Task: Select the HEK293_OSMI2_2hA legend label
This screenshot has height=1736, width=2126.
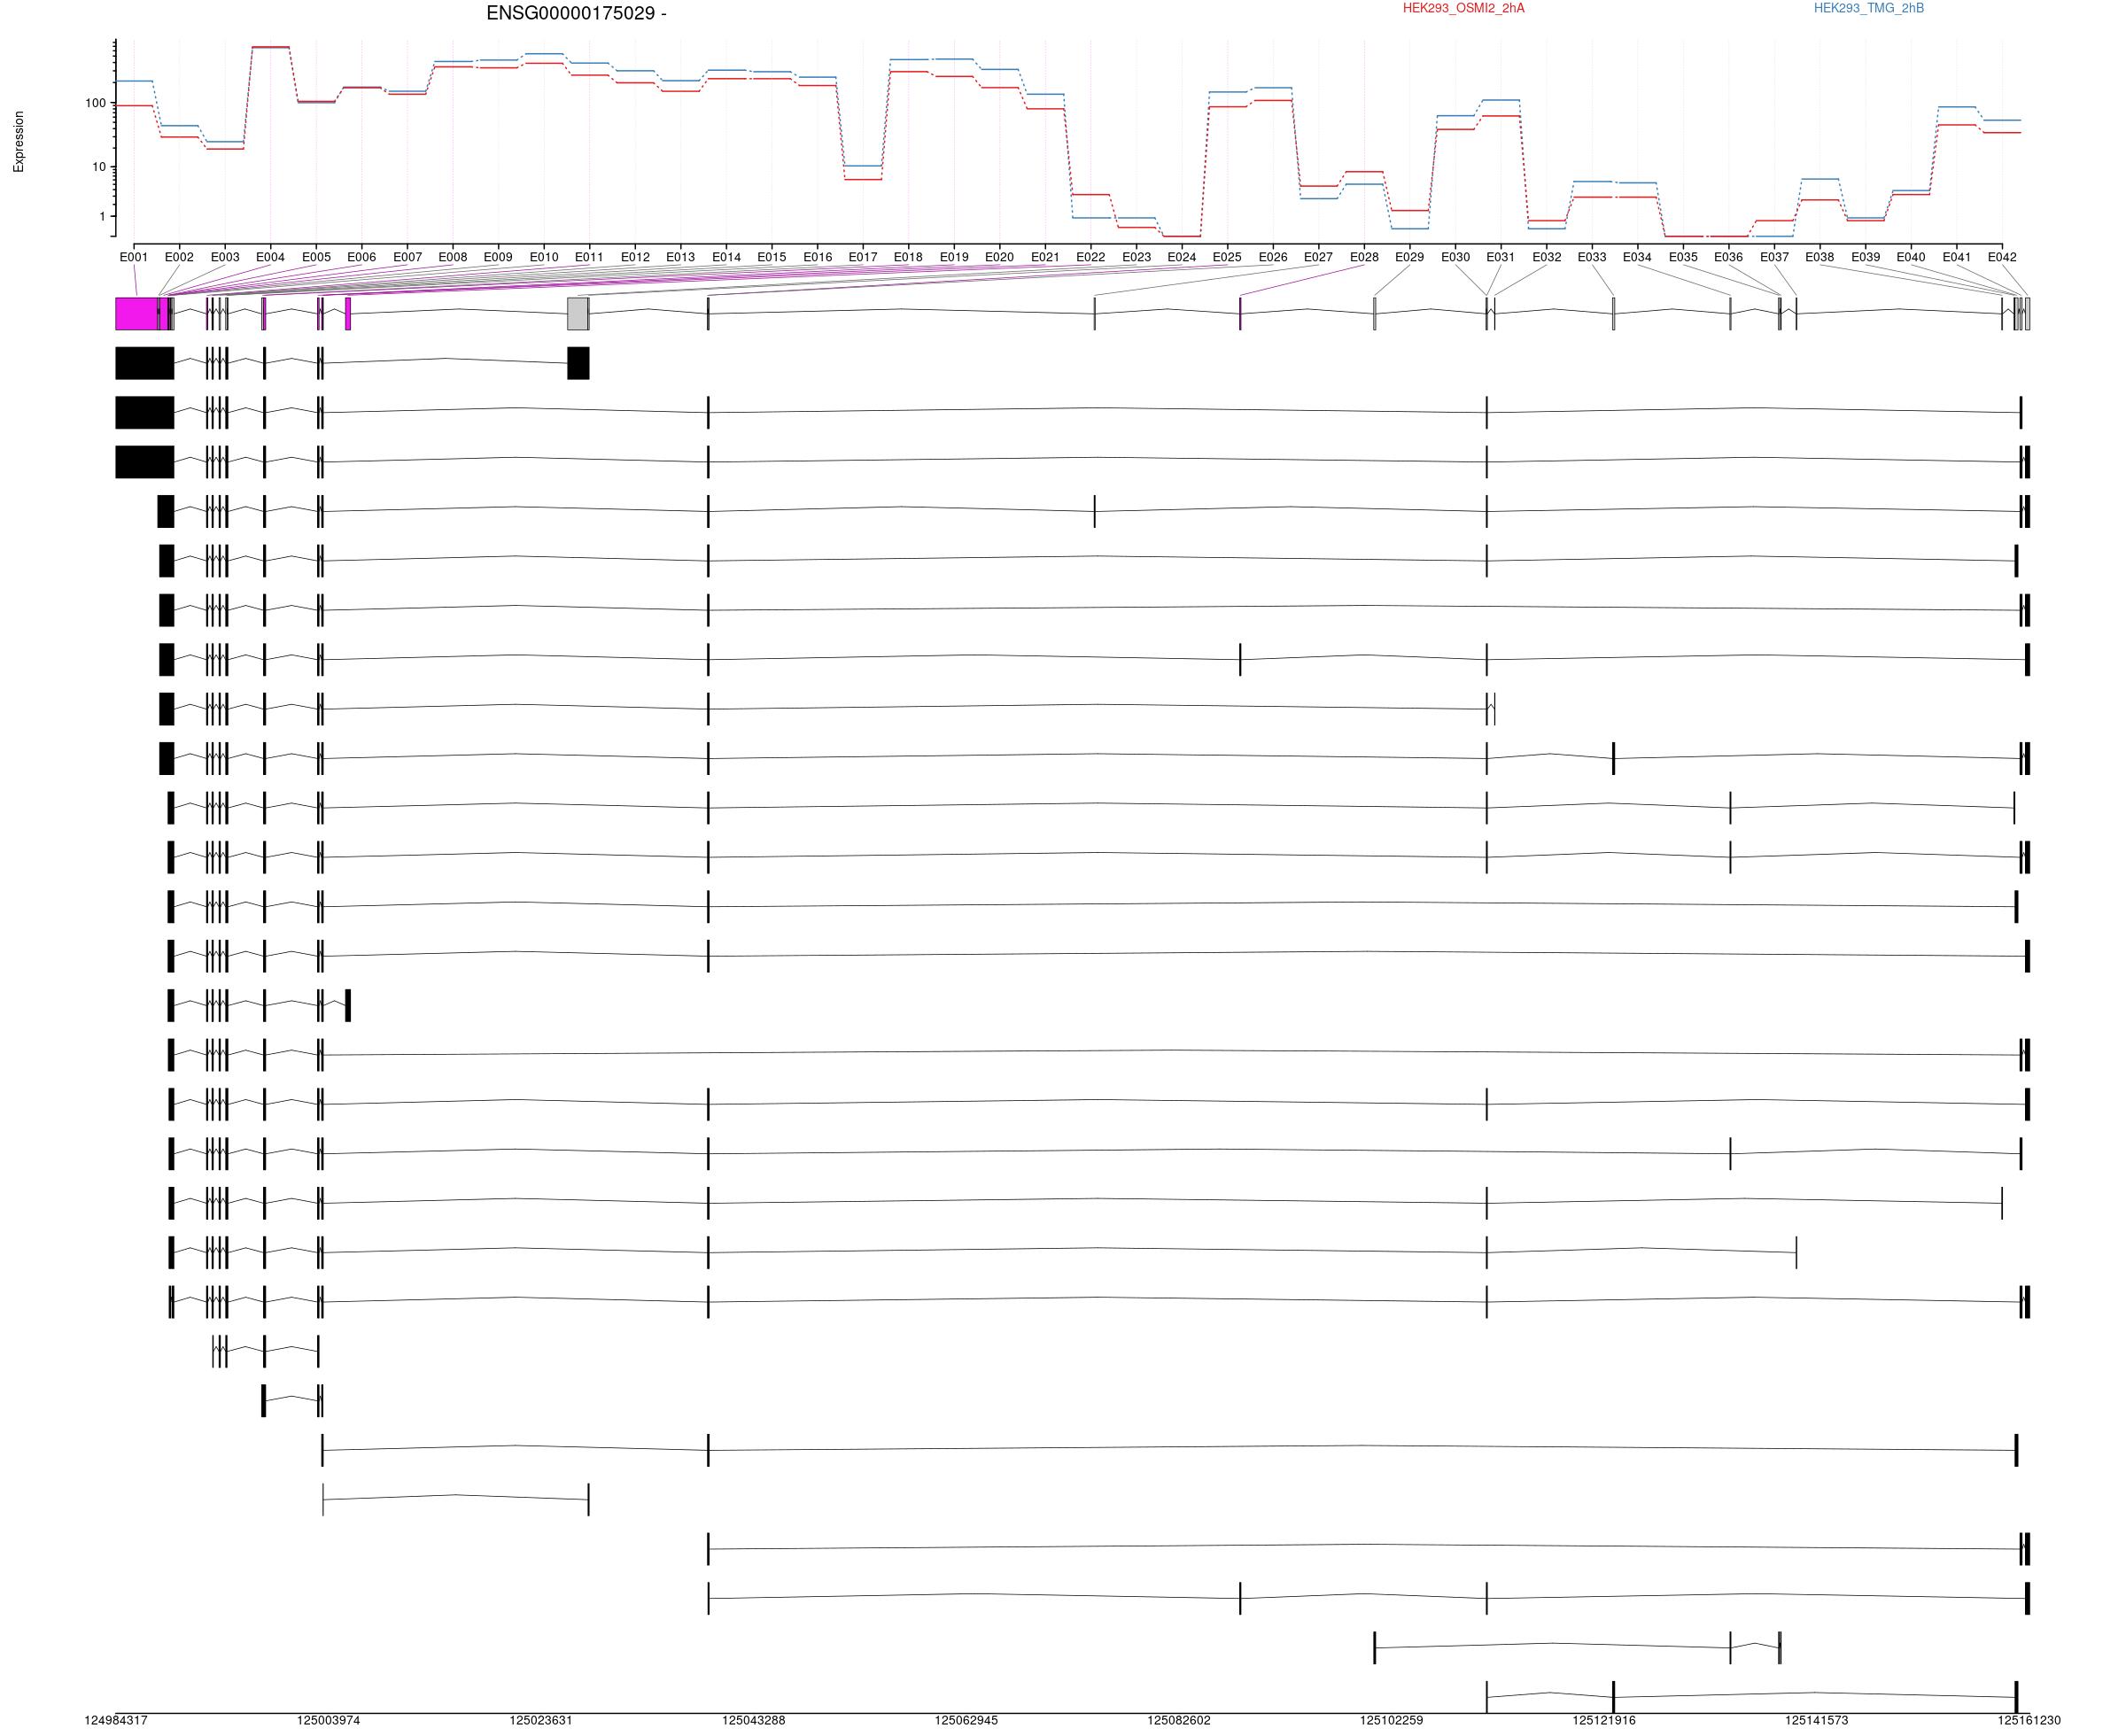Action: click(x=1463, y=8)
